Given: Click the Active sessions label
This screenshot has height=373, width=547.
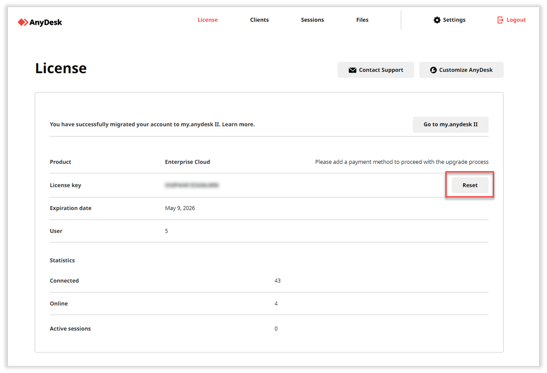Looking at the screenshot, I should pyautogui.click(x=70, y=329).
